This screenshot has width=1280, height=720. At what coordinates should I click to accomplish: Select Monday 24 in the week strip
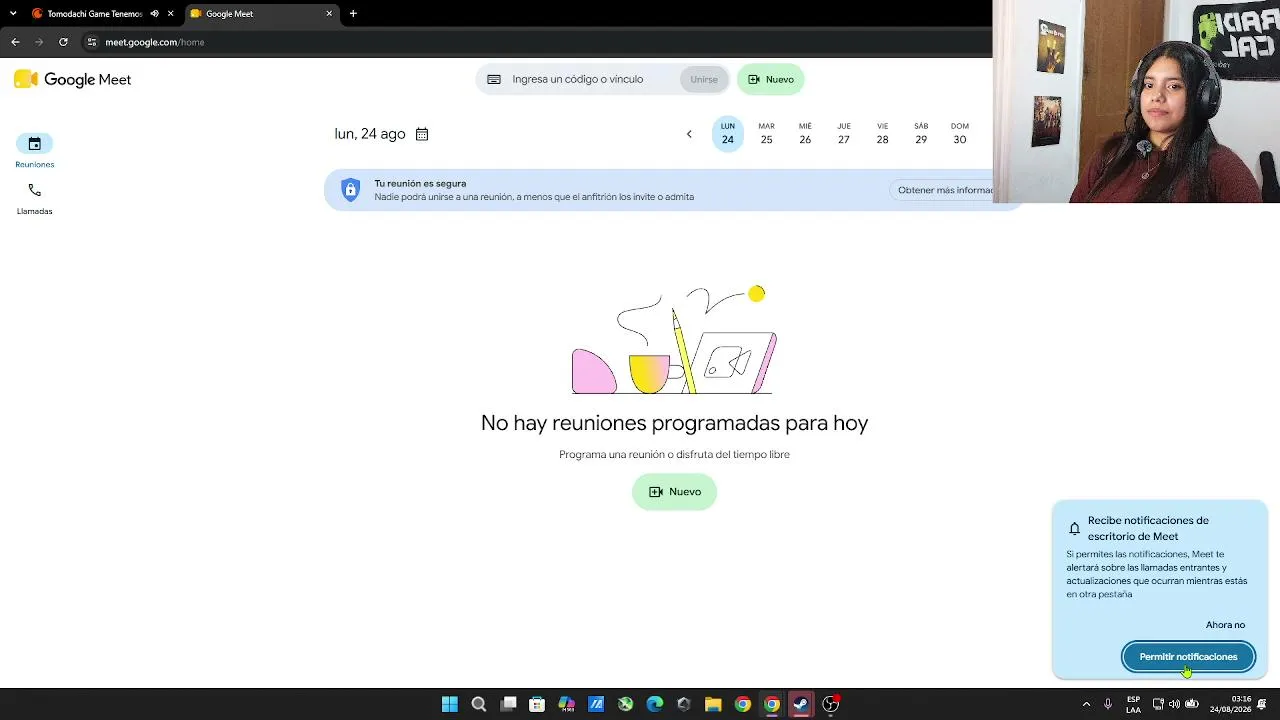[727, 134]
